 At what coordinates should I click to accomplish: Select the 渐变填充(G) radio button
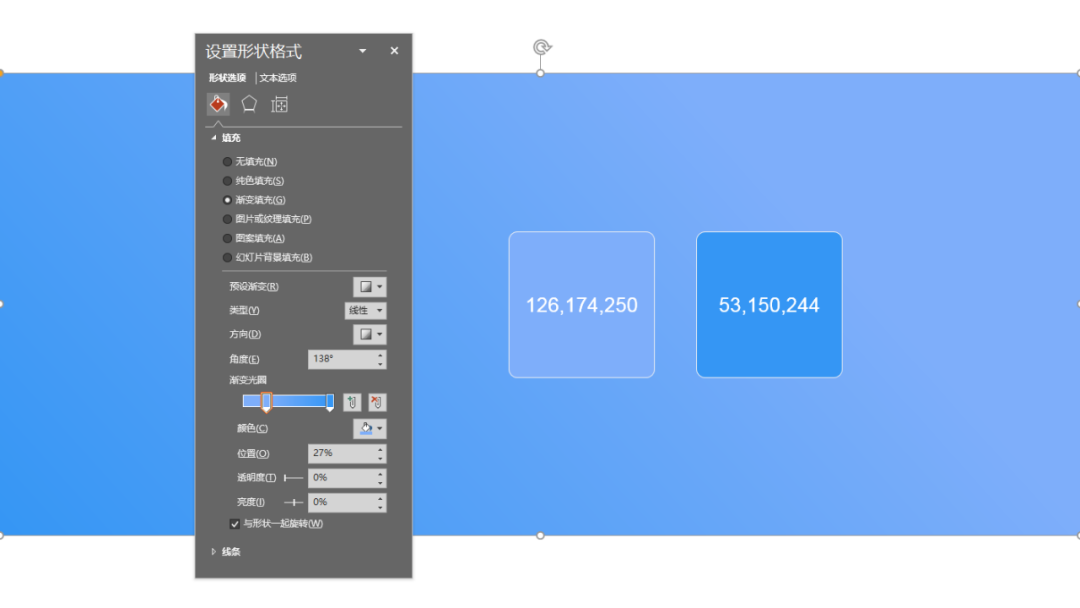pyautogui.click(x=227, y=200)
